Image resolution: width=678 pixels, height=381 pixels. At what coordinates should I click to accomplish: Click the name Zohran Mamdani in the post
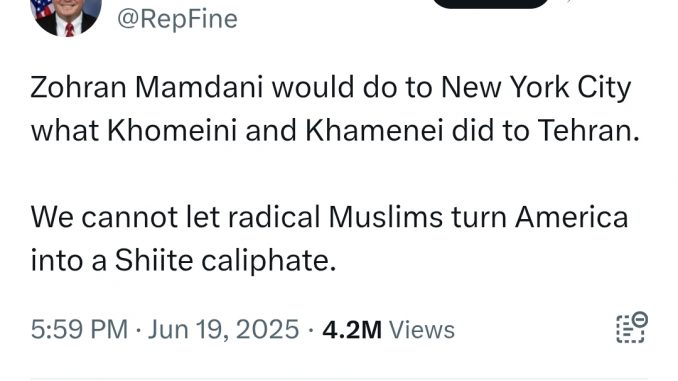tap(147, 87)
